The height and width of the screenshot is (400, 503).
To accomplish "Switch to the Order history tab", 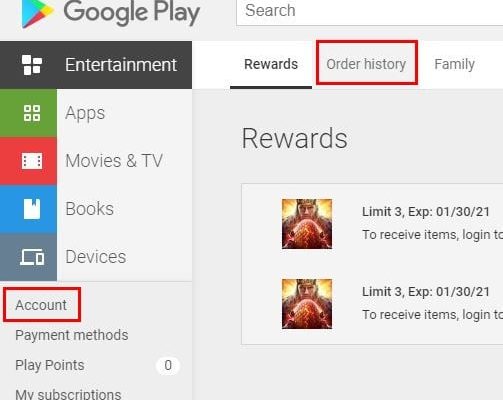I will pyautogui.click(x=366, y=64).
